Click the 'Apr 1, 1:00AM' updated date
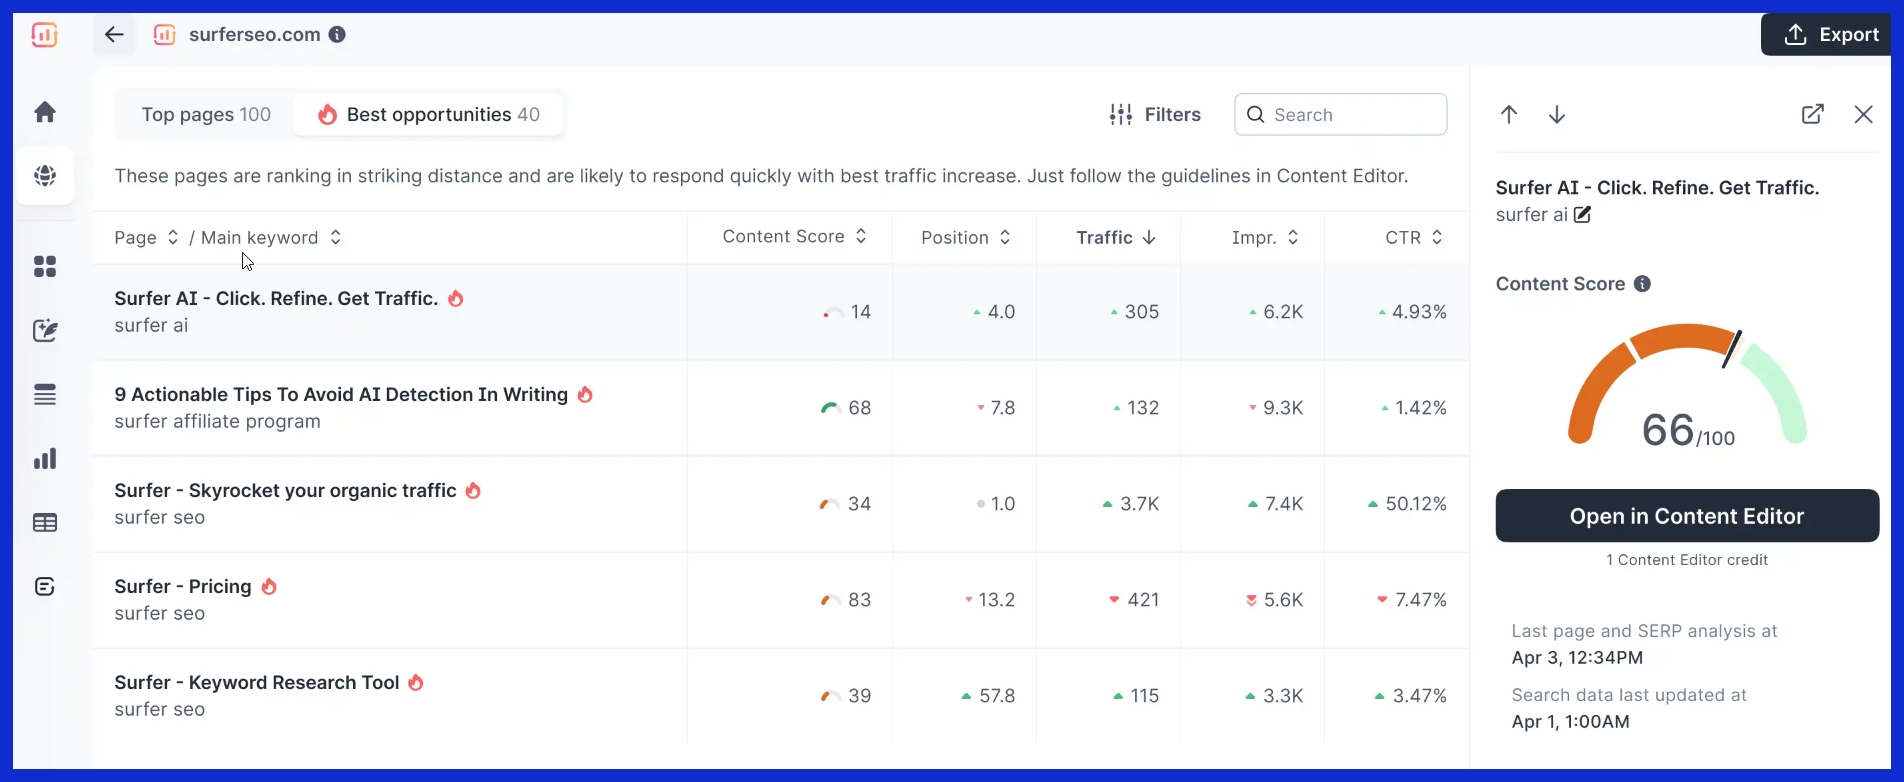1904x782 pixels. [x=1570, y=722]
